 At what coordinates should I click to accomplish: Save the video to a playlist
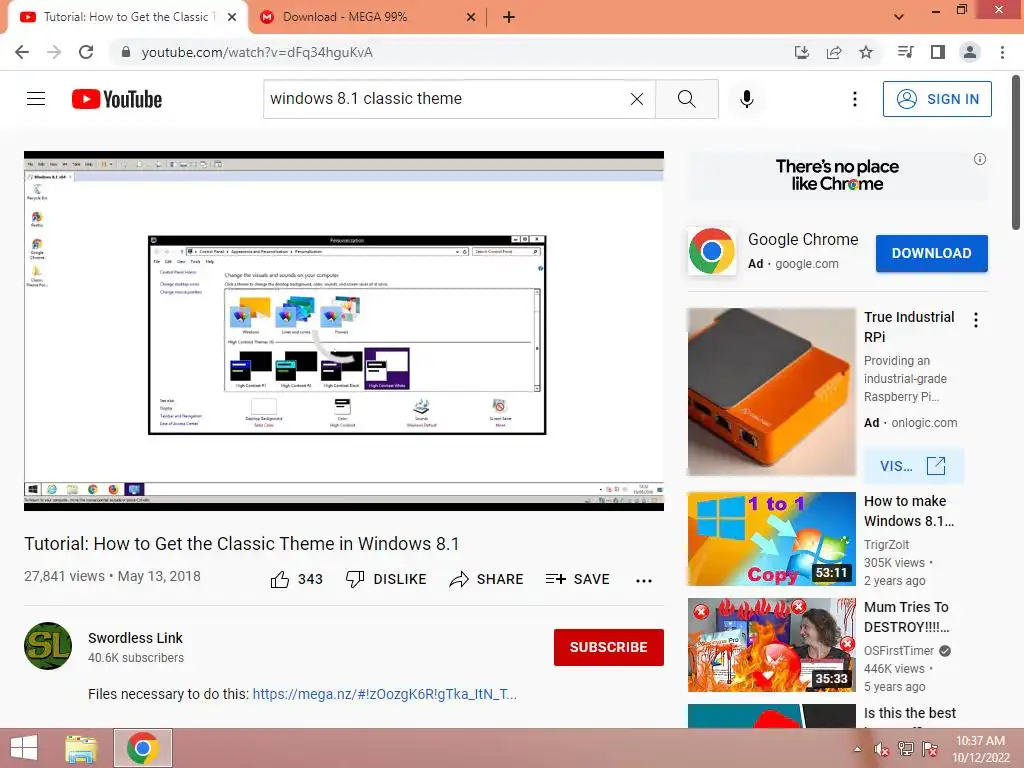(578, 579)
